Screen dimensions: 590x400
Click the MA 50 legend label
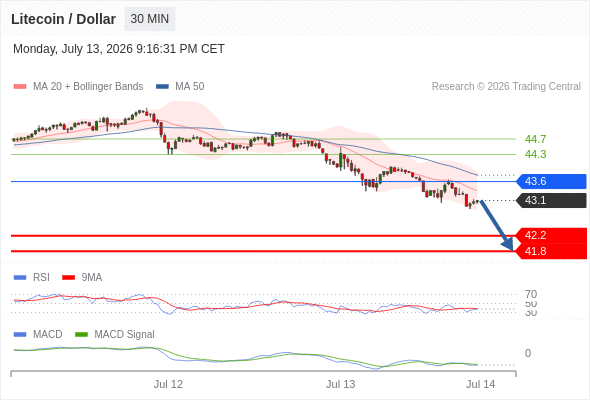190,87
